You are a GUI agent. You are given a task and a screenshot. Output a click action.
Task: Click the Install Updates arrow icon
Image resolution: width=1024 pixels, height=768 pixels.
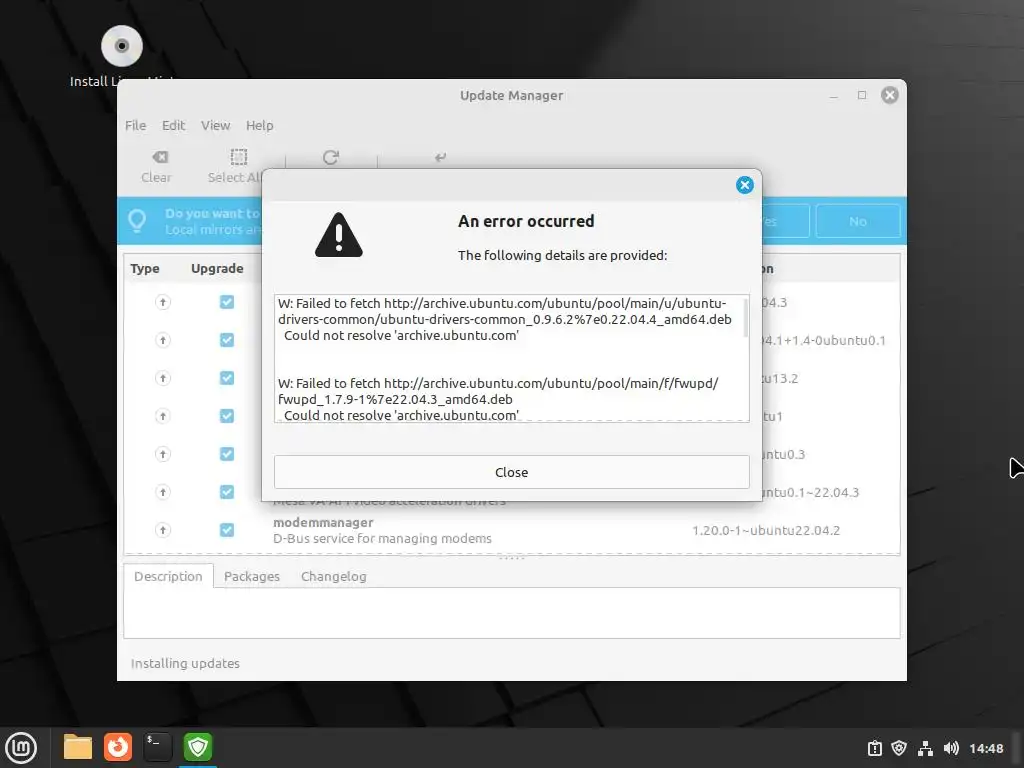pos(441,157)
